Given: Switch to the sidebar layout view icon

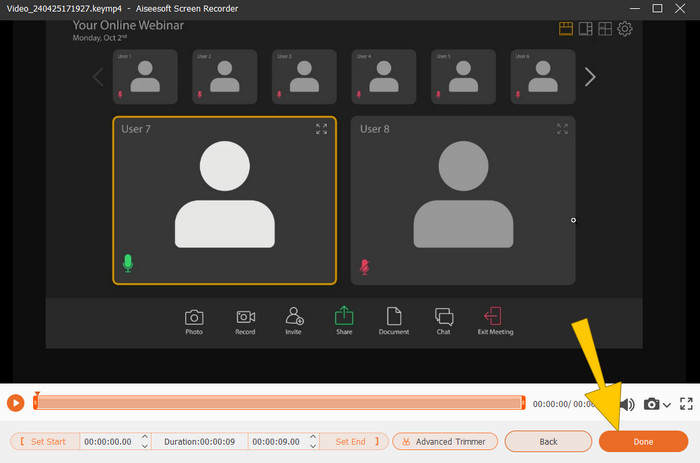Looking at the screenshot, I should (x=585, y=29).
